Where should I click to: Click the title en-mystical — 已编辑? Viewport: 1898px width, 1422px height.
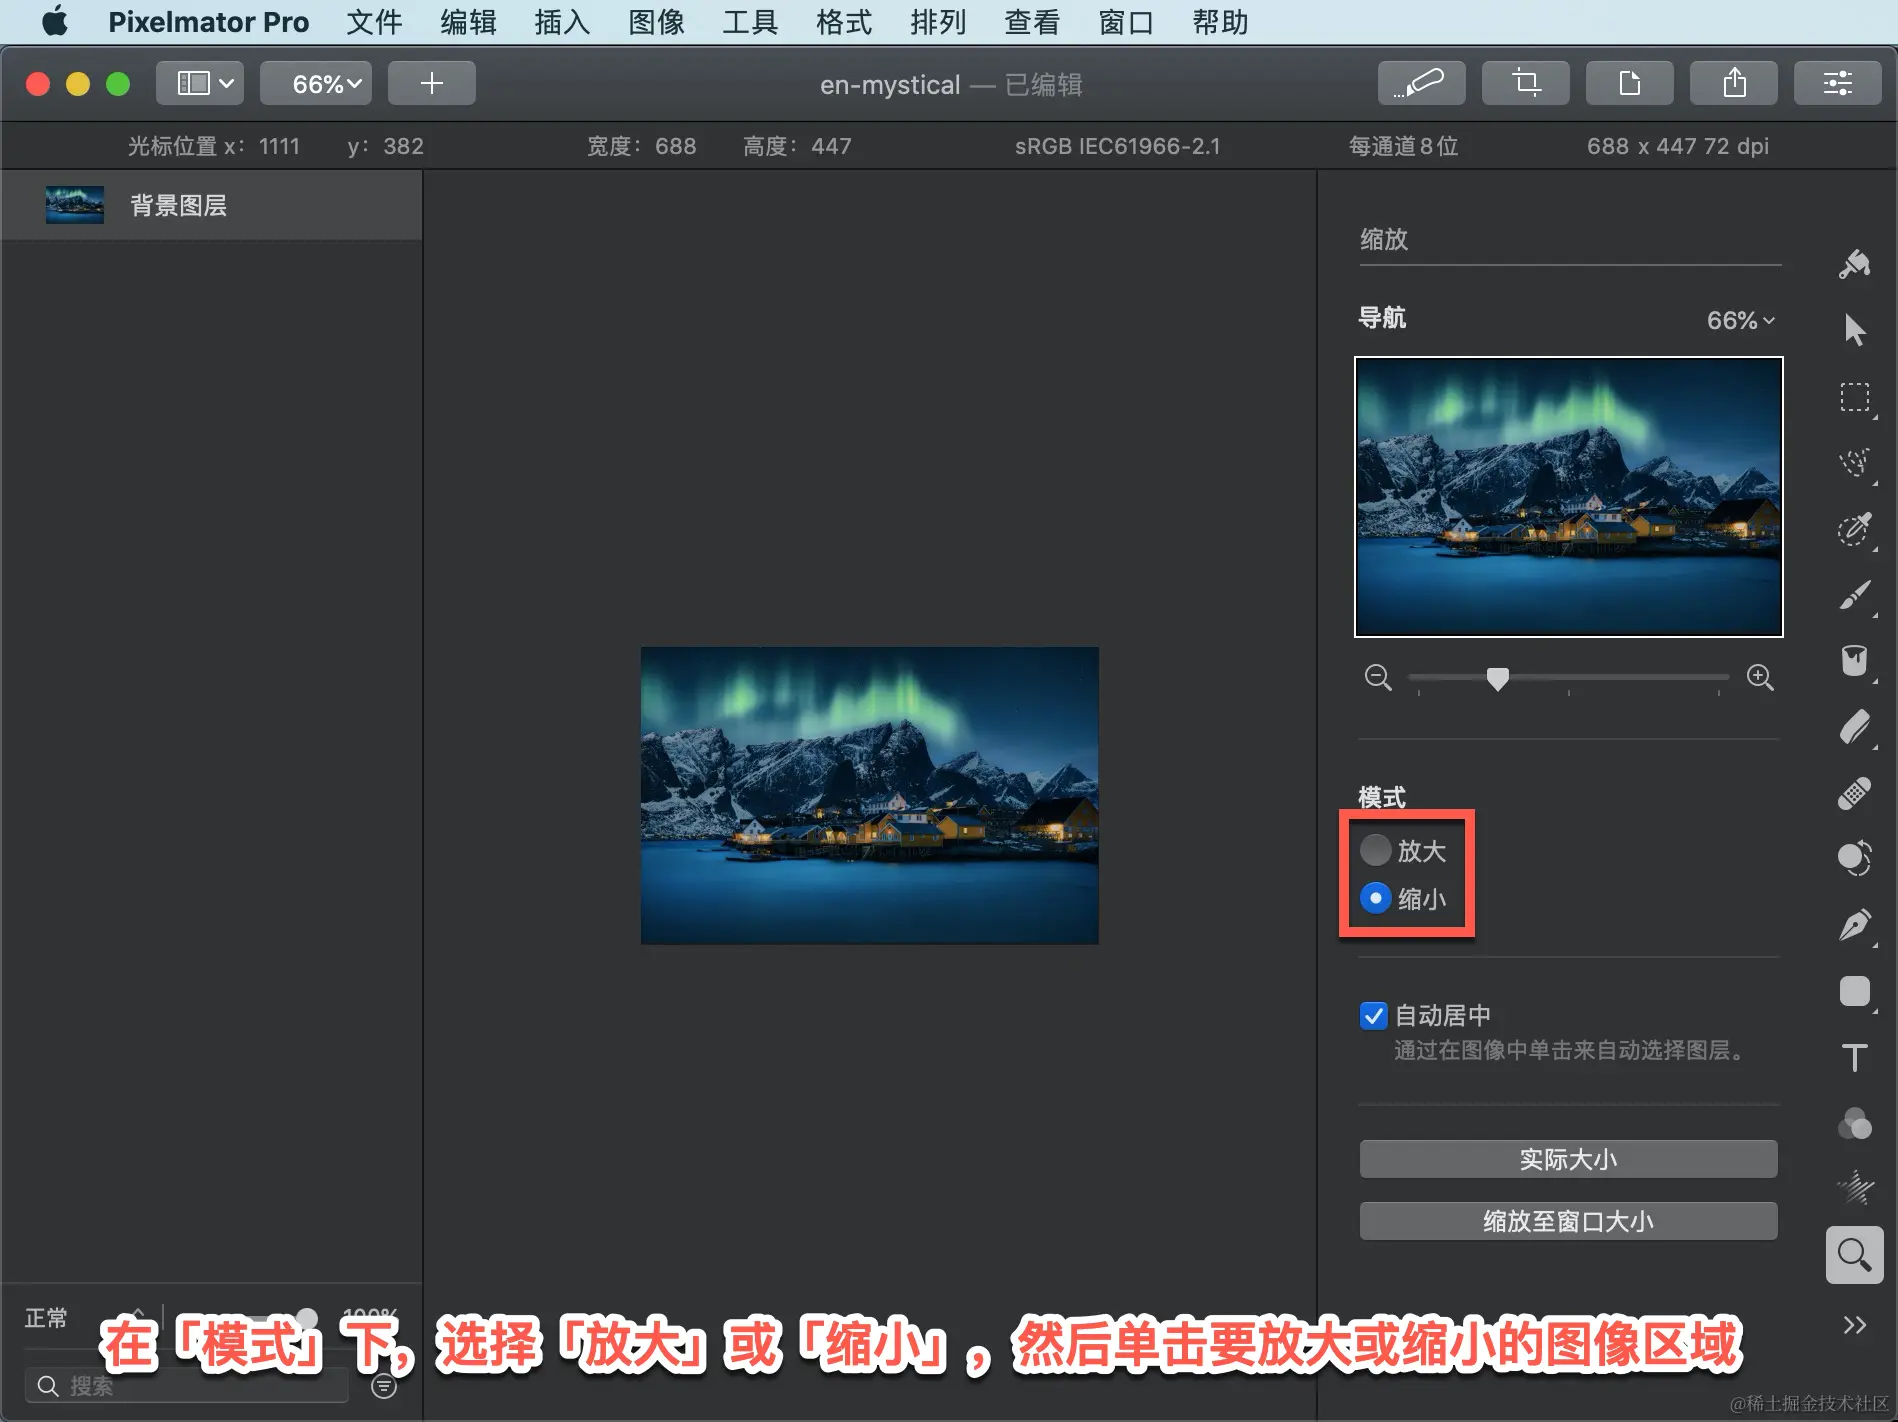(951, 85)
